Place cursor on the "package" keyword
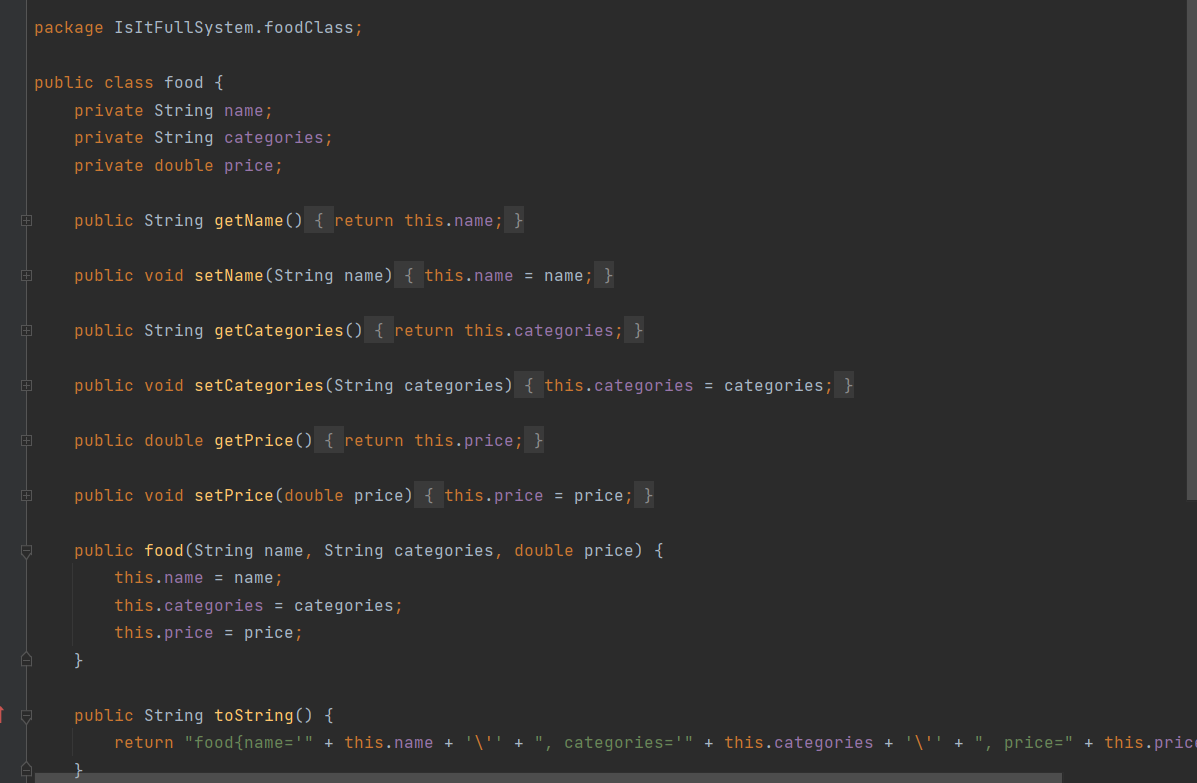 pos(69,28)
